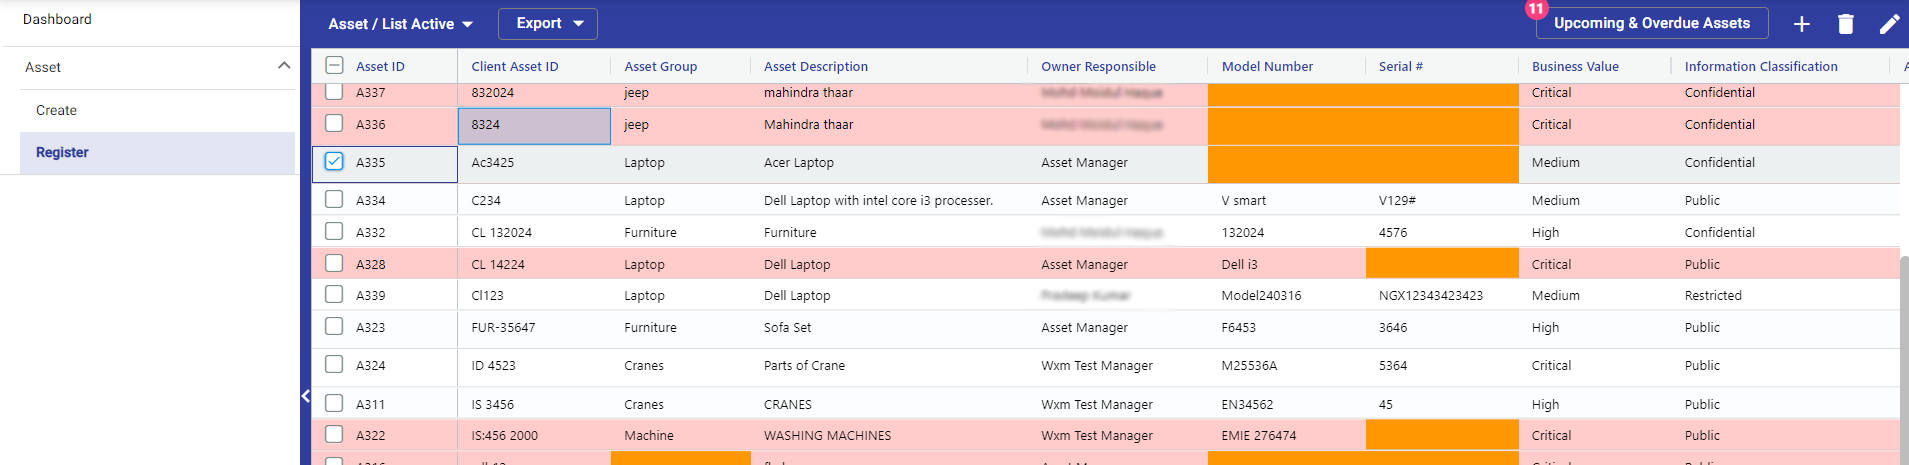Screen dimensions: 1909x465
Task: Click the Client Asset ID cell 8324
Action: point(534,125)
